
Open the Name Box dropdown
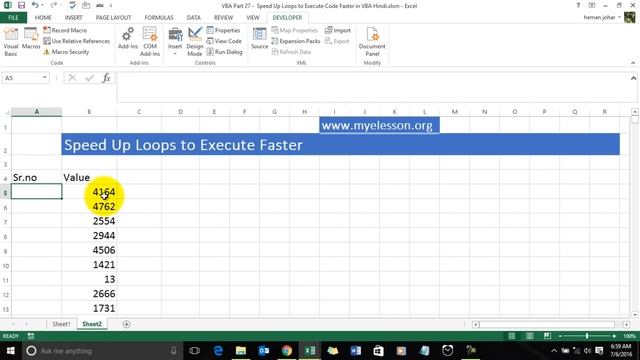44,78
